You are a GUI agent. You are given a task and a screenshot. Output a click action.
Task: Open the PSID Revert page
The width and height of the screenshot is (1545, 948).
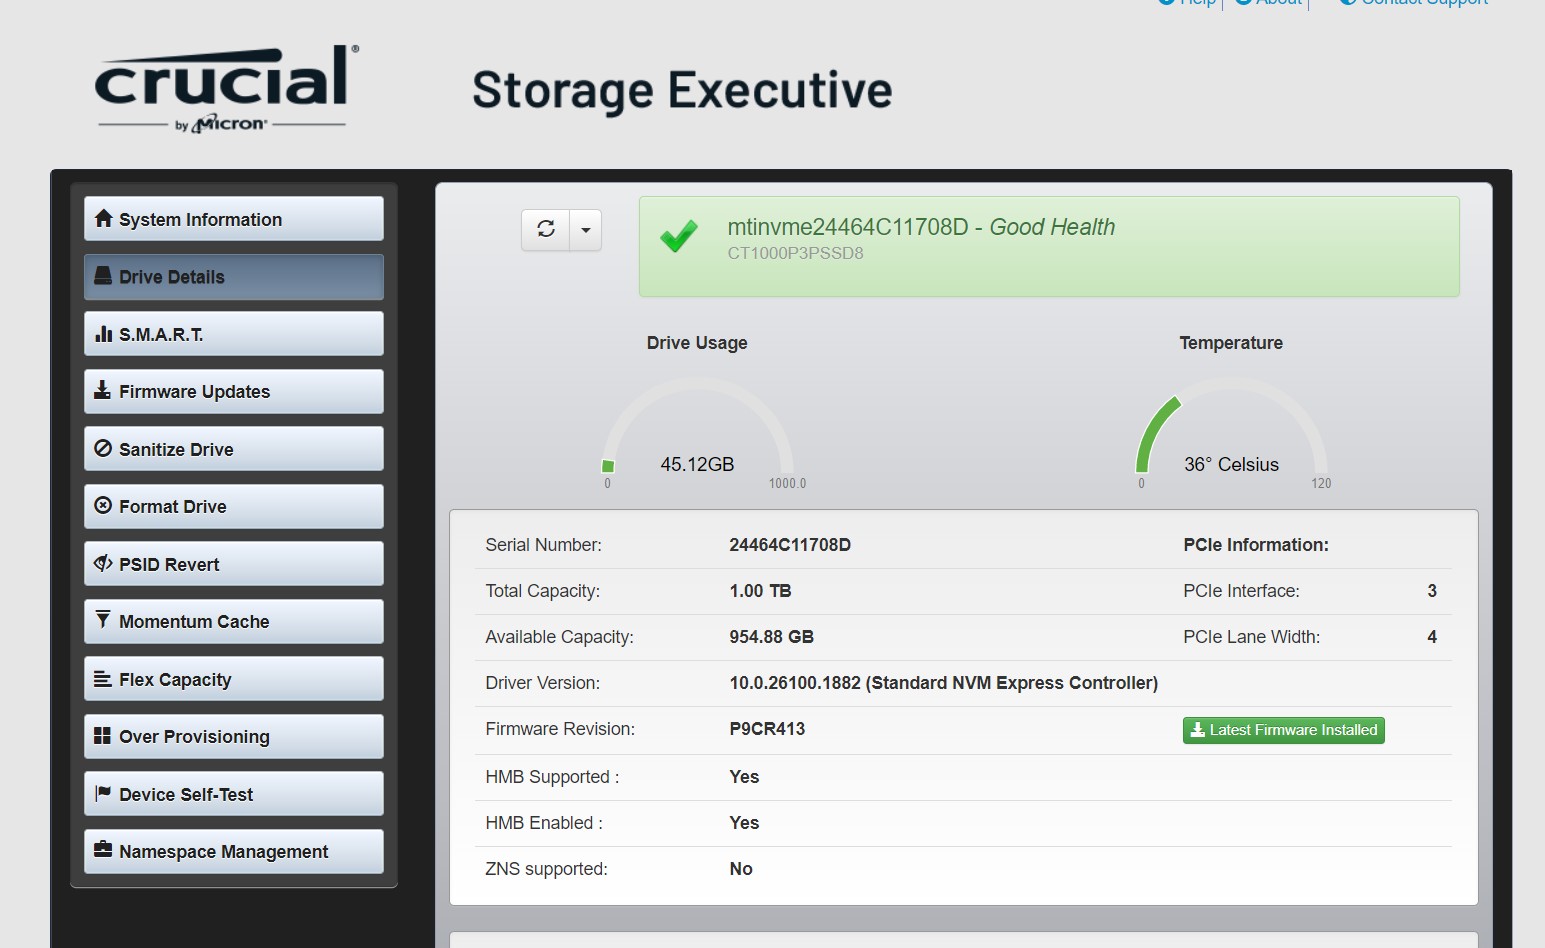[x=233, y=564]
